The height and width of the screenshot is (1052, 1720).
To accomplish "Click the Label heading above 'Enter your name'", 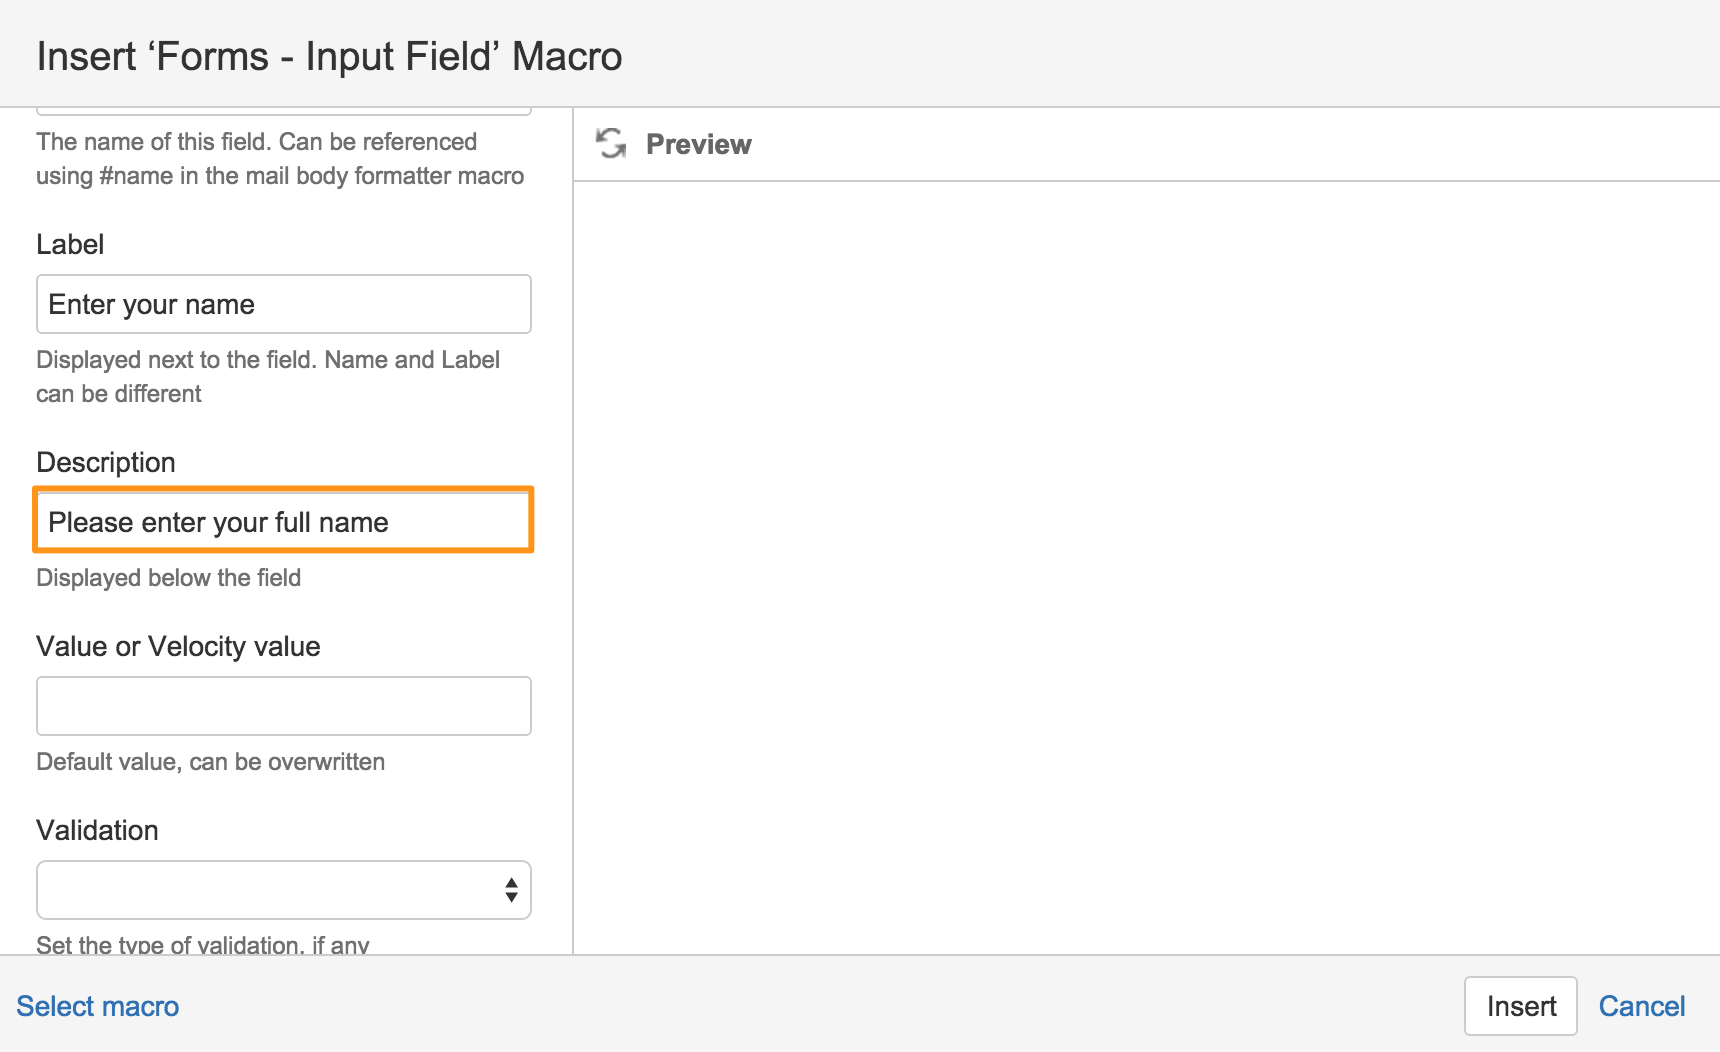I will [70, 244].
